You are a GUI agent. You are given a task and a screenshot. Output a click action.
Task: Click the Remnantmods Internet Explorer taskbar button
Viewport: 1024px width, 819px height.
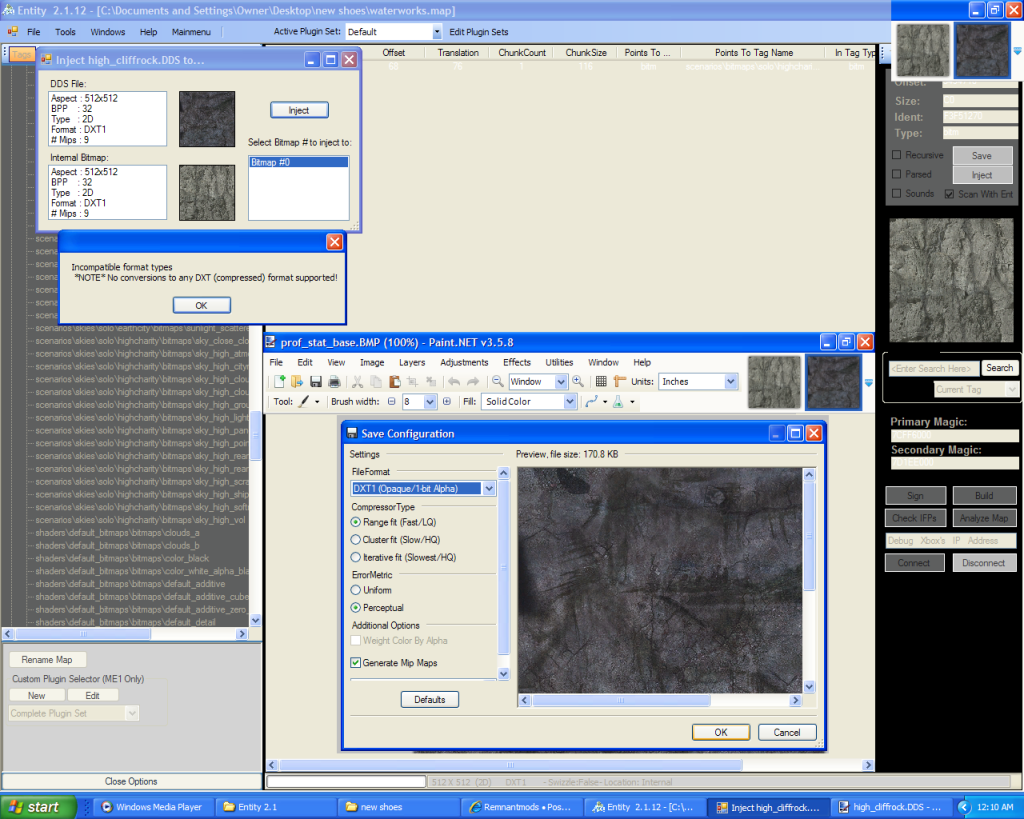[x=520, y=807]
